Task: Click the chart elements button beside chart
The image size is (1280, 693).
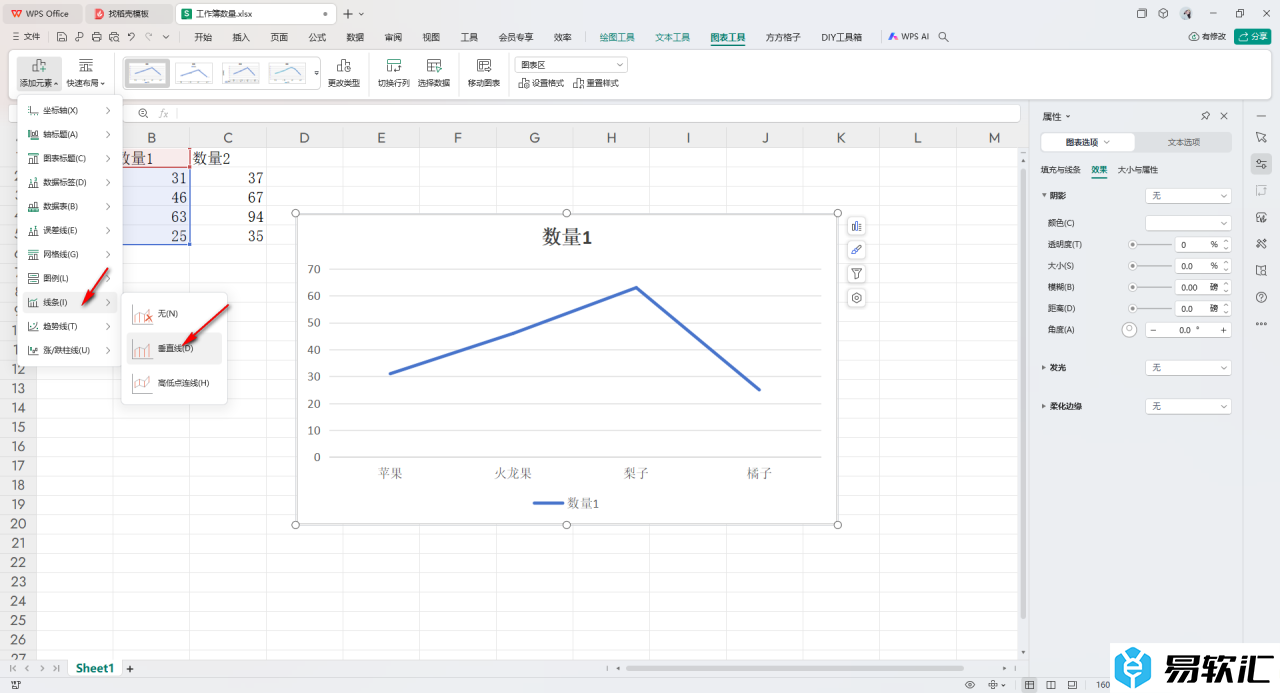Action: click(857, 226)
